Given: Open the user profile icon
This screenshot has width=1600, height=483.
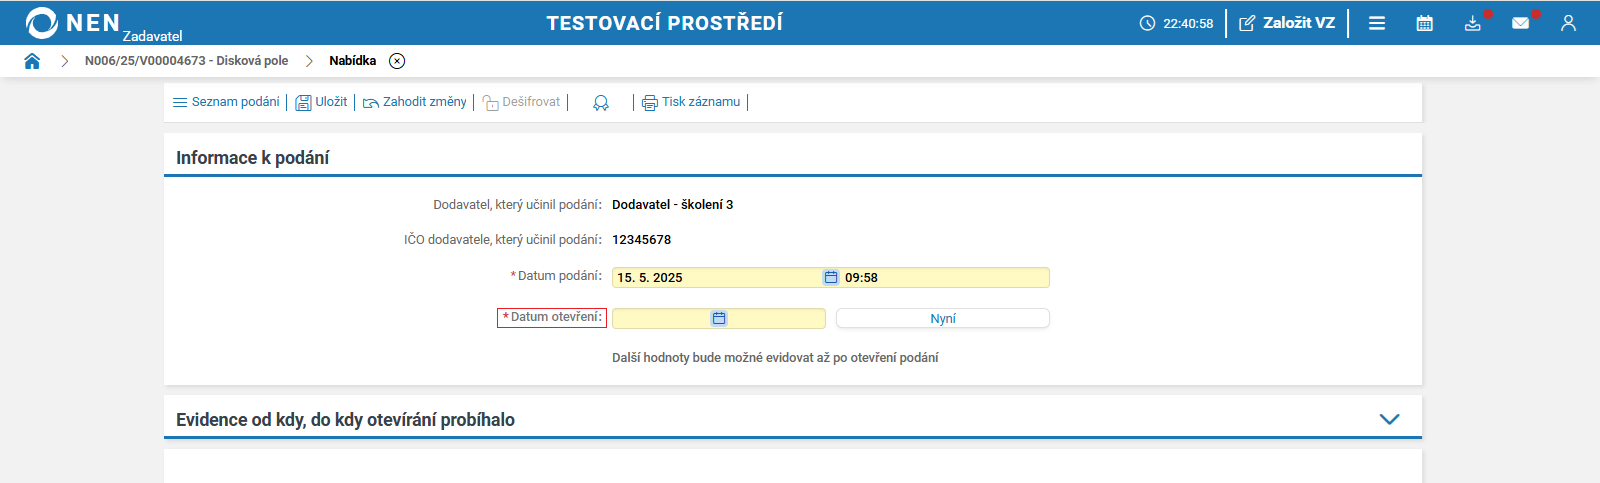Looking at the screenshot, I should [x=1568, y=23].
